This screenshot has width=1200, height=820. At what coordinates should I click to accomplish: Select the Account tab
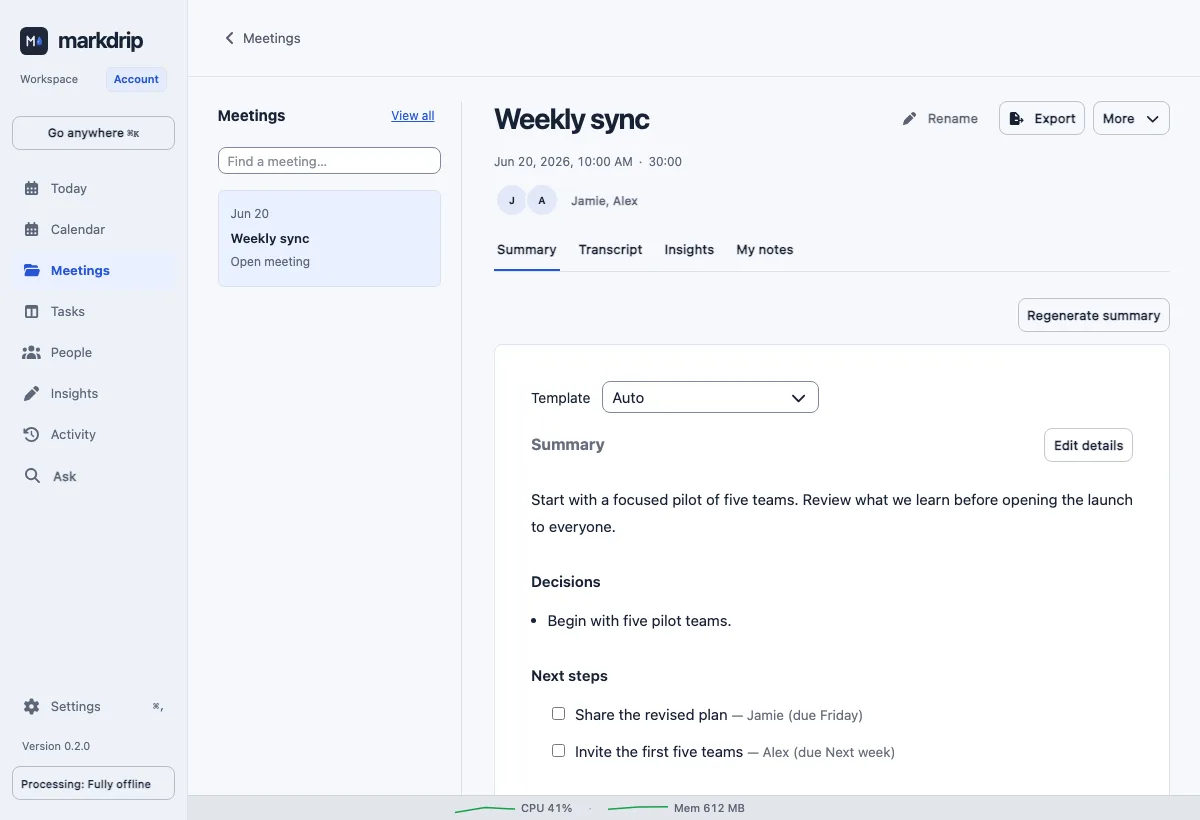136,79
